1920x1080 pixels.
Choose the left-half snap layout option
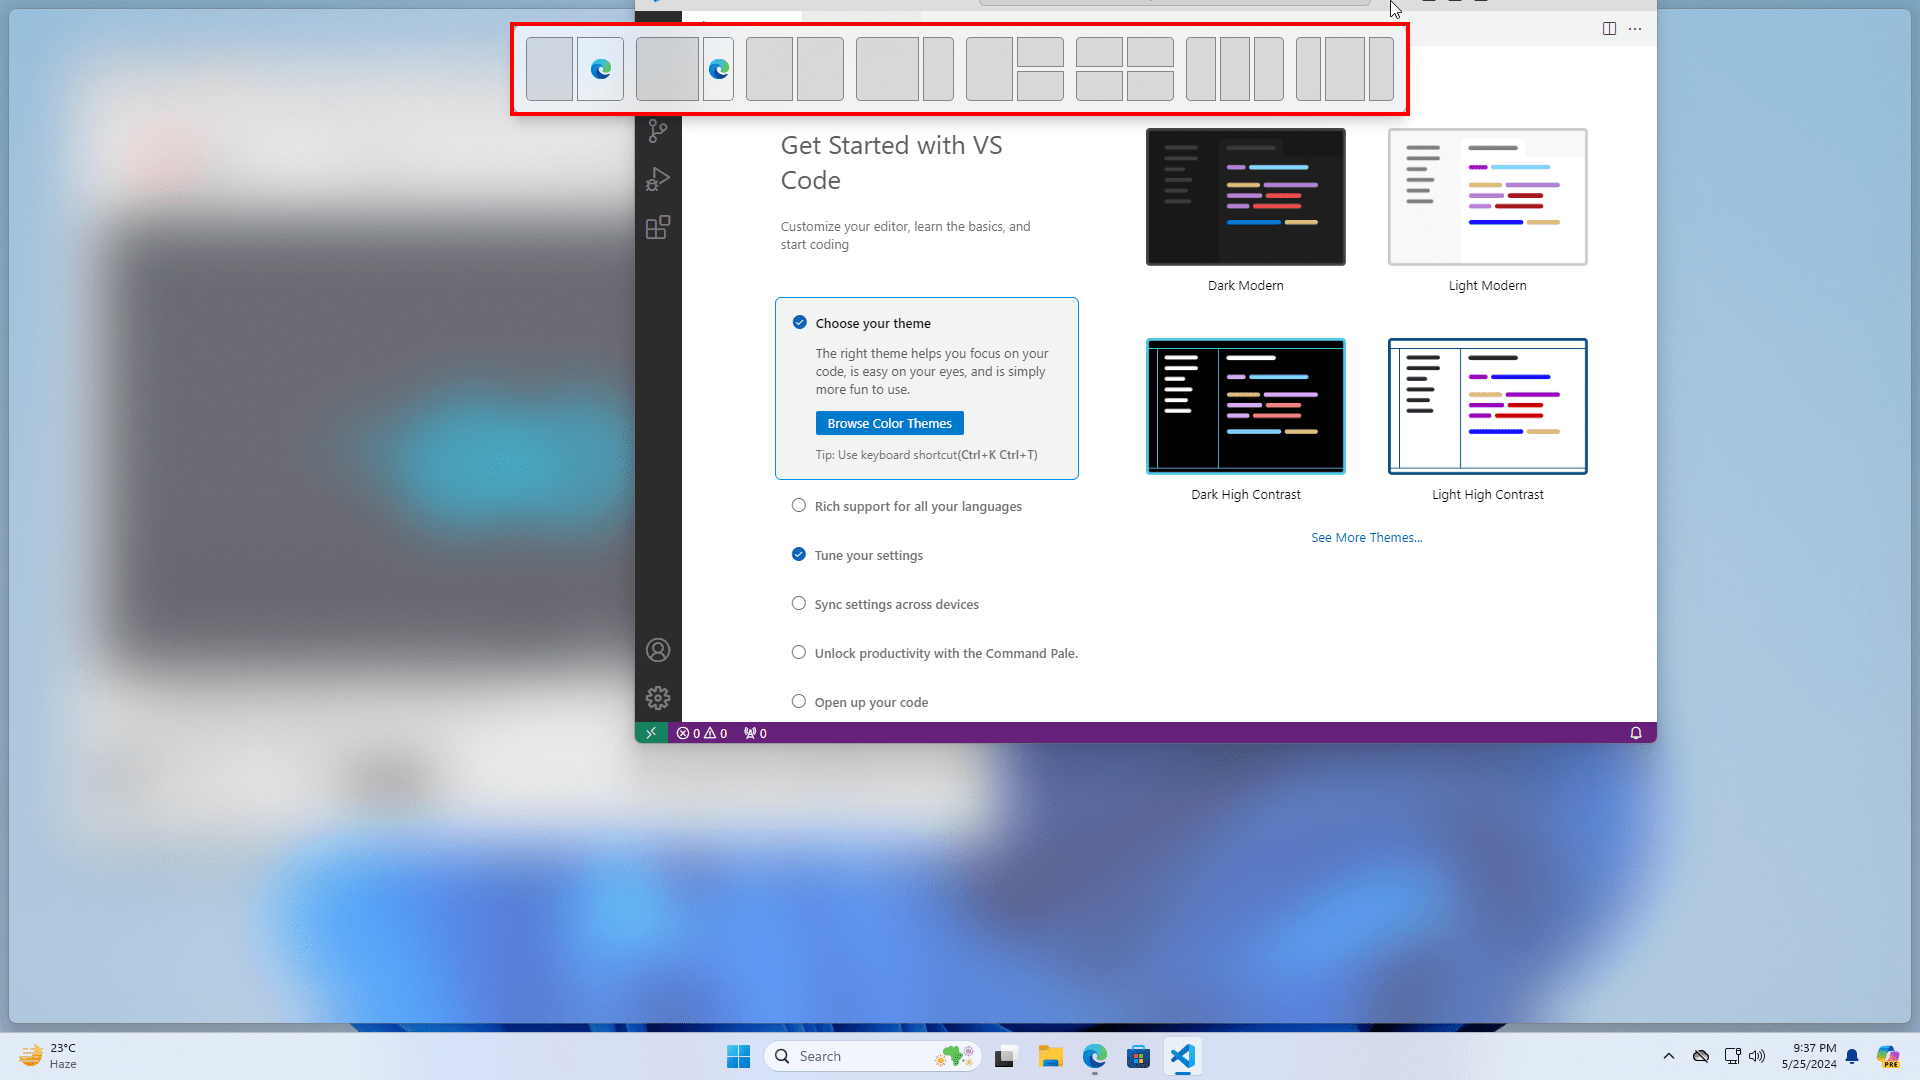coord(549,68)
